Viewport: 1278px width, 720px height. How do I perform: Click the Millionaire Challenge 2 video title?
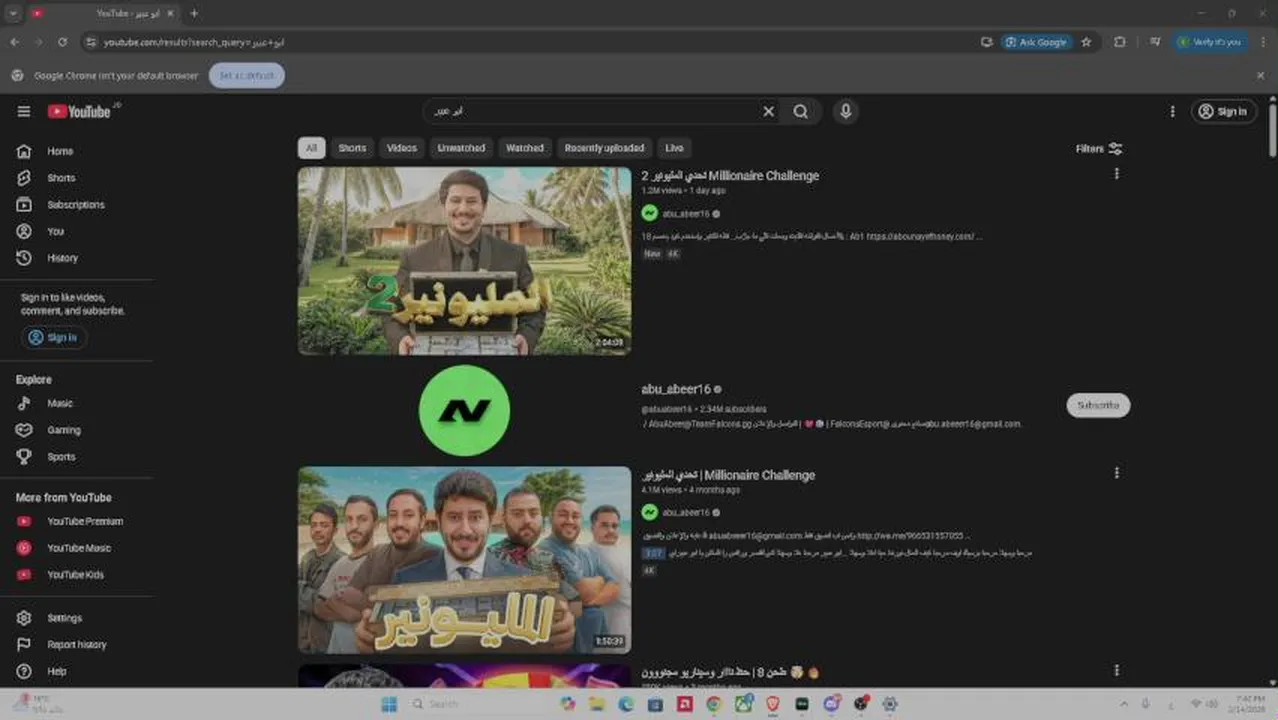(x=730, y=176)
